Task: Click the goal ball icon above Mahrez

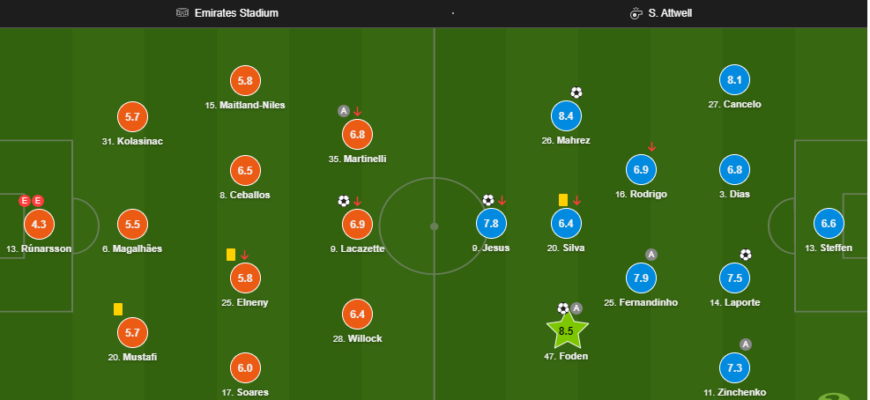Action: [x=576, y=93]
